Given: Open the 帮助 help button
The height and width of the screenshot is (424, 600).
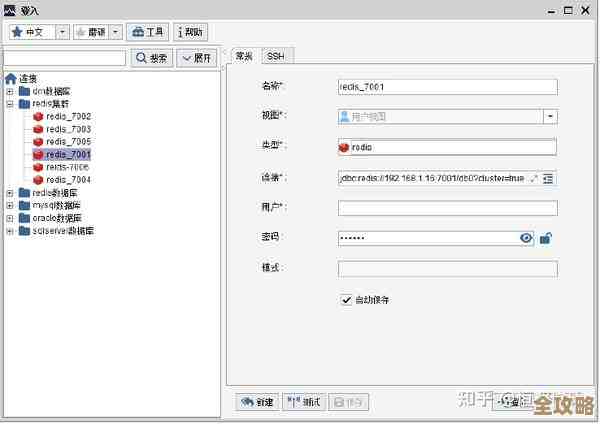Looking at the screenshot, I should point(191,32).
